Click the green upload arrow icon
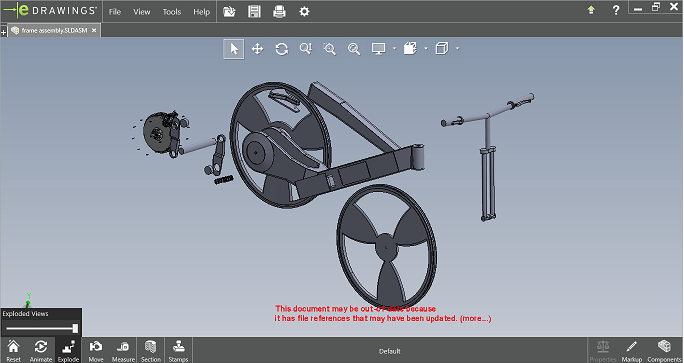This screenshot has height=363, width=684. (591, 10)
